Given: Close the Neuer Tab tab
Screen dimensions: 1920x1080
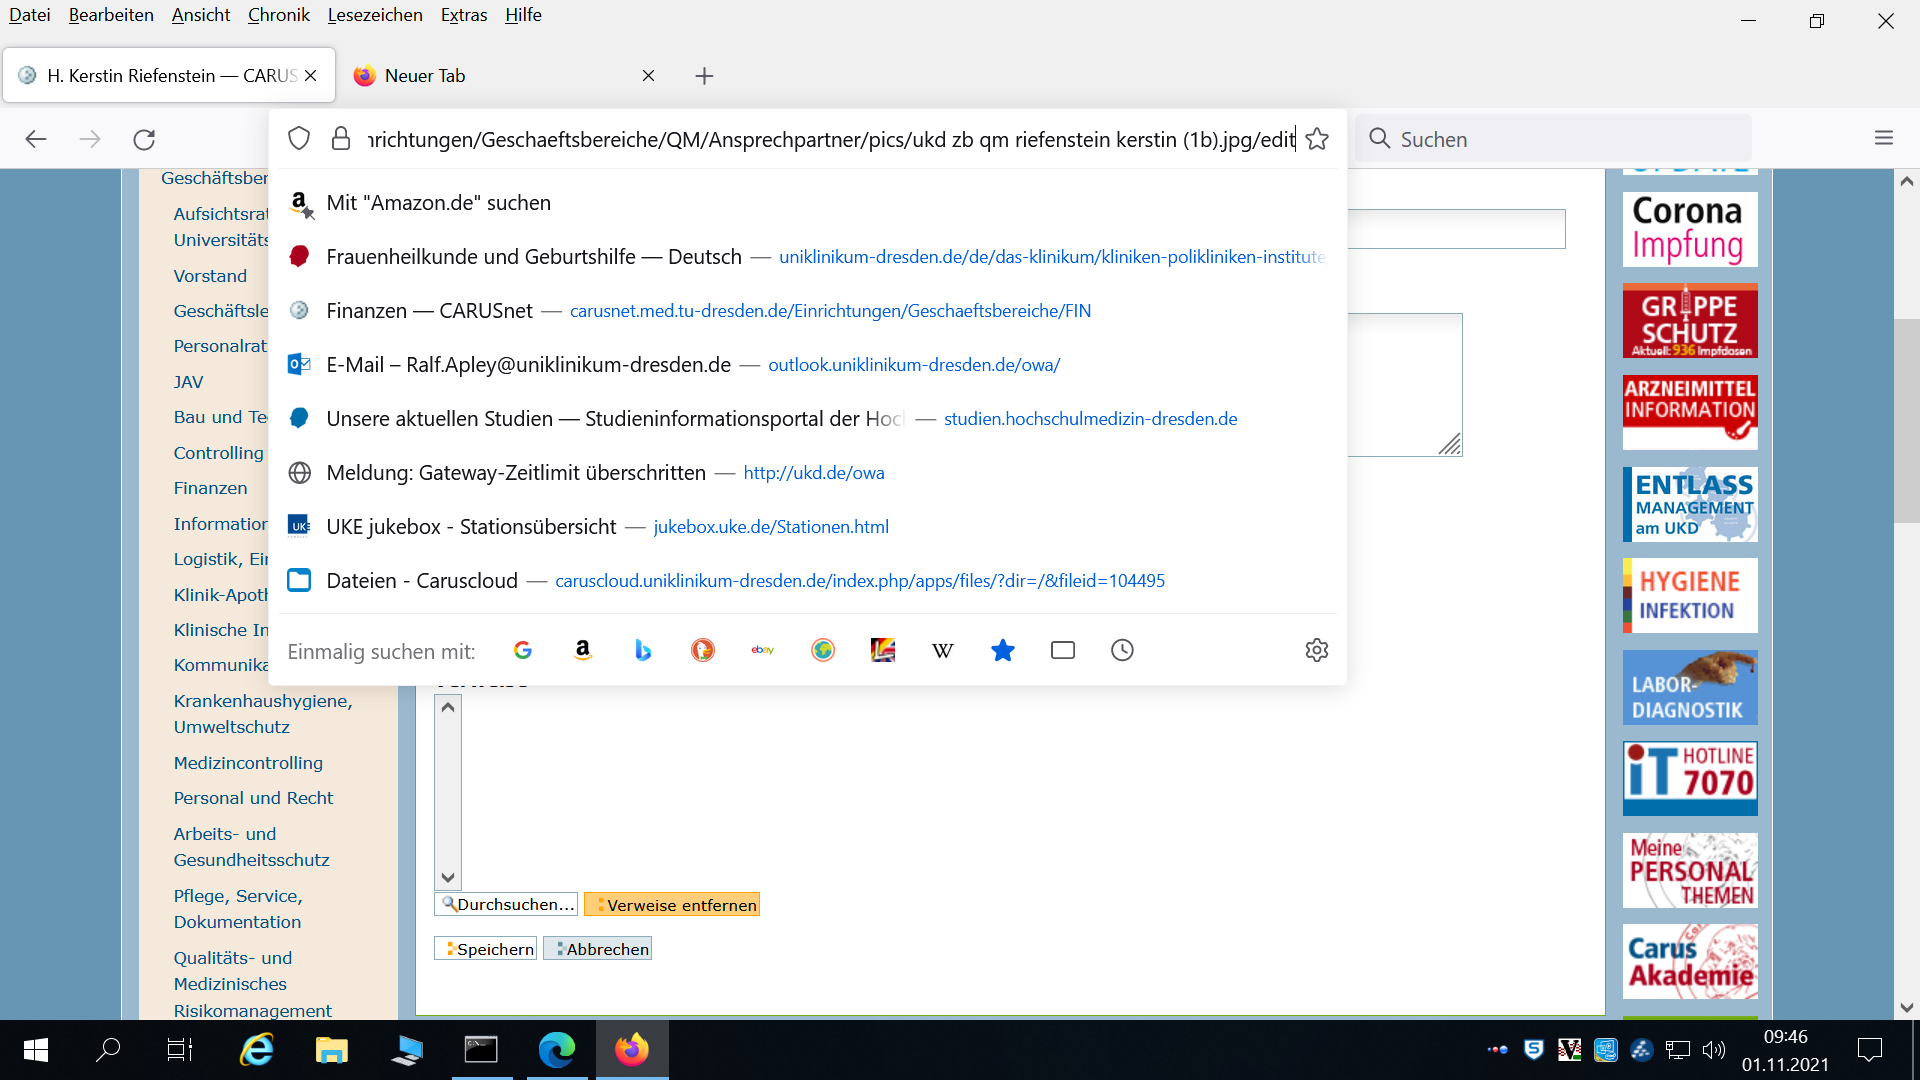Looking at the screenshot, I should pos(648,76).
